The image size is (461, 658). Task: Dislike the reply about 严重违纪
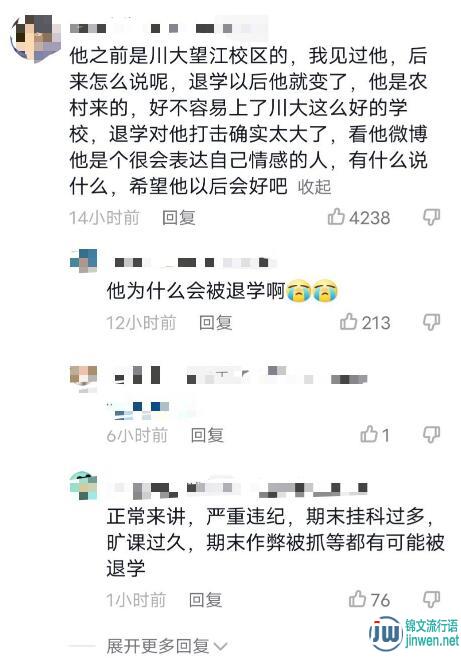point(431,599)
